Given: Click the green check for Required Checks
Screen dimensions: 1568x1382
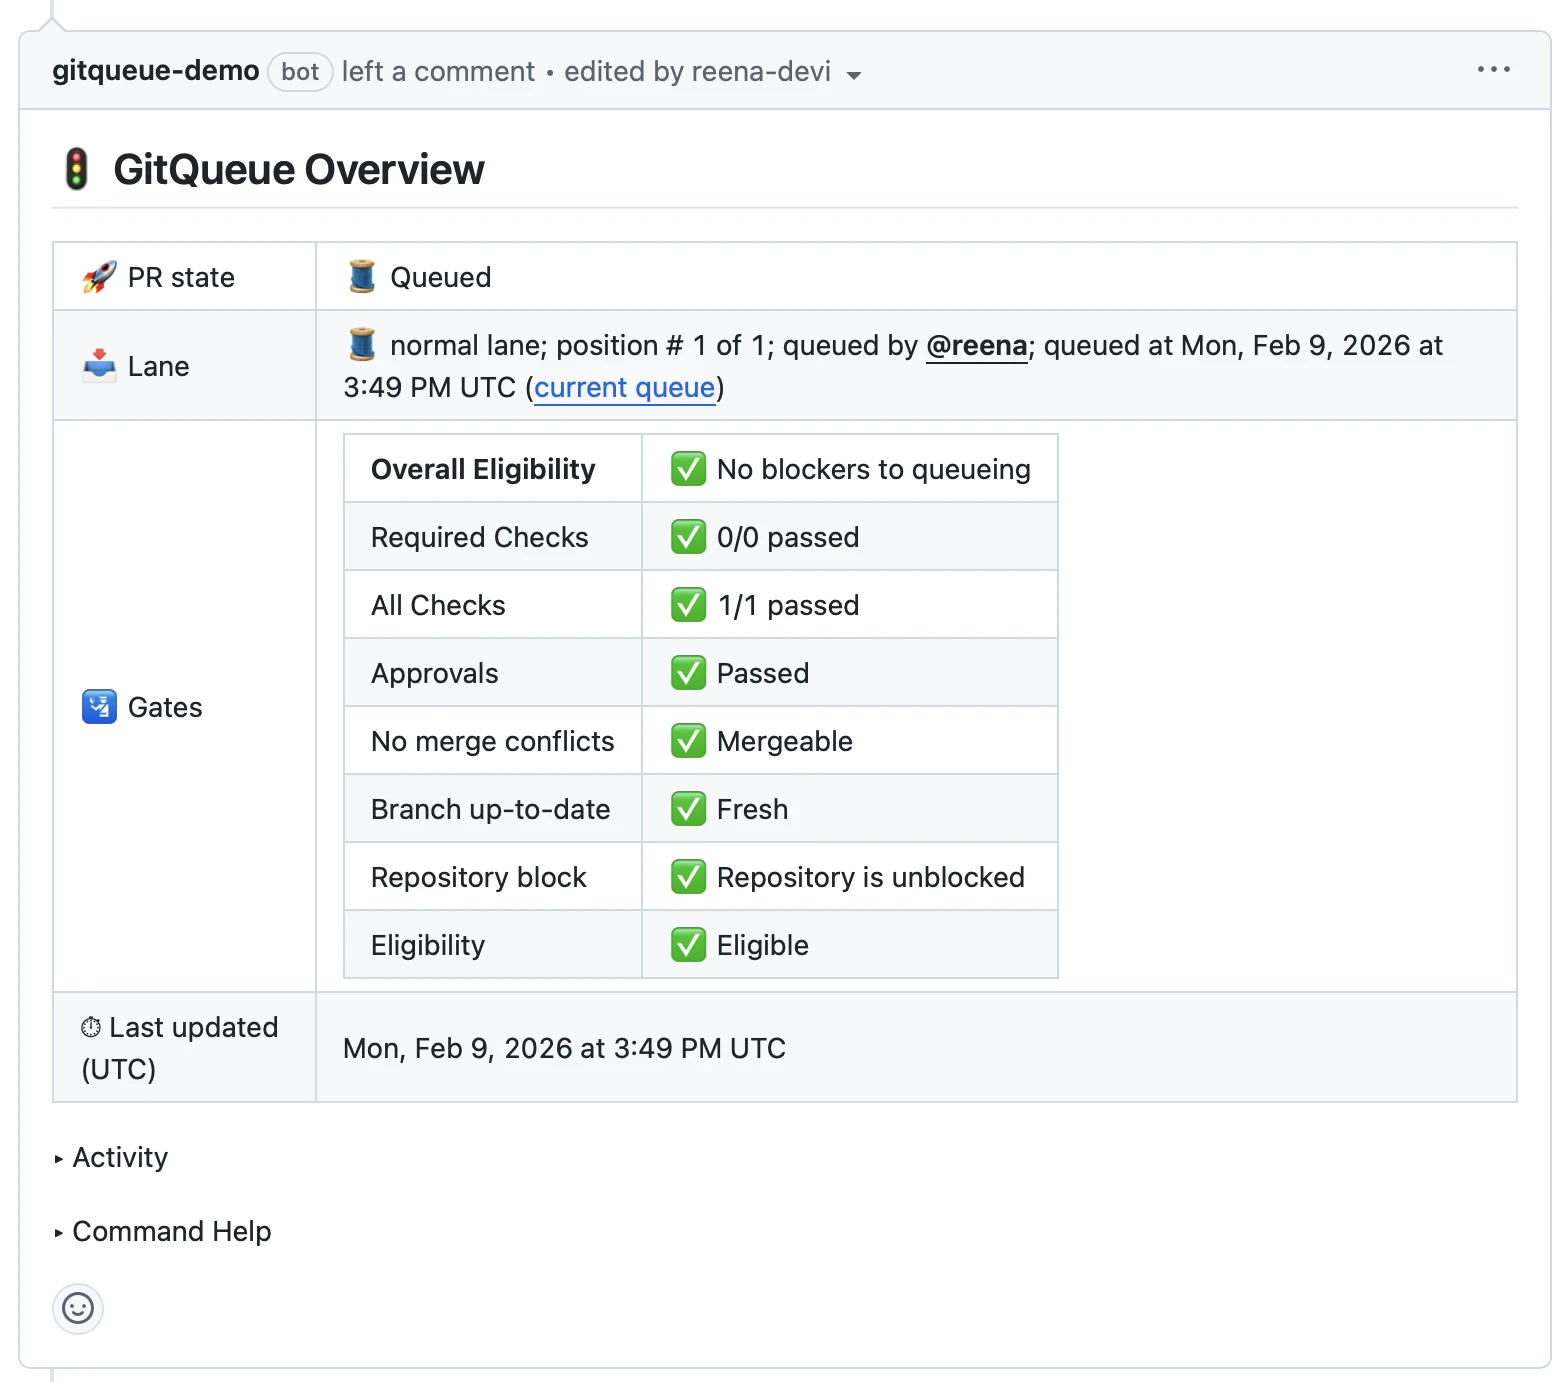Looking at the screenshot, I should (x=688, y=536).
